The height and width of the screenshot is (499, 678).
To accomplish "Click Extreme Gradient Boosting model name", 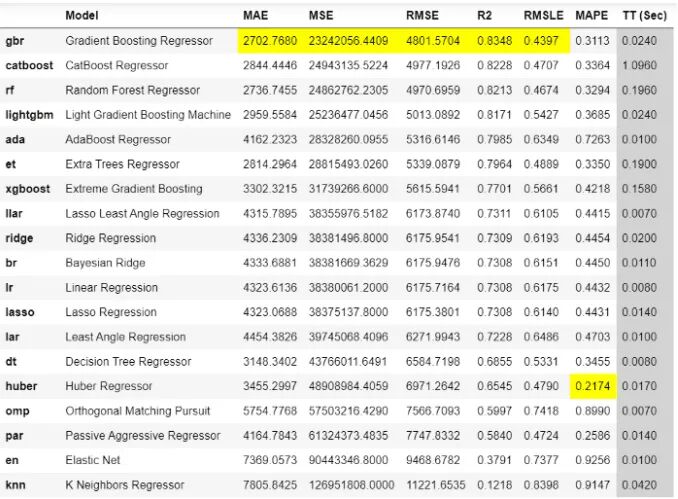I will pyautogui.click(x=134, y=189).
